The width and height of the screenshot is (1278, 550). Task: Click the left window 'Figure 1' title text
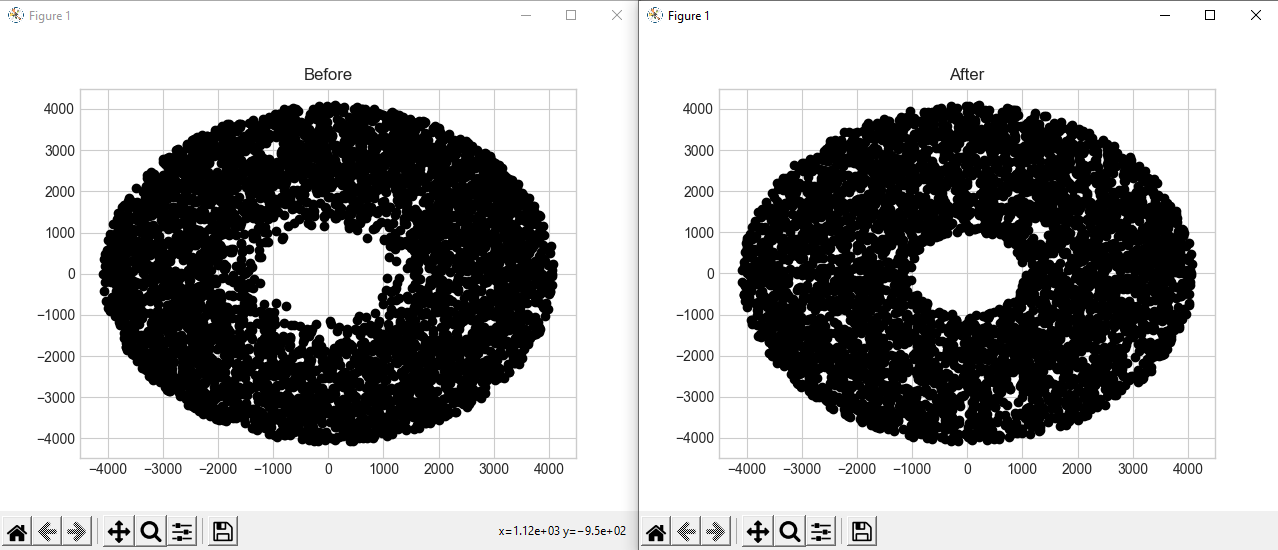point(50,16)
